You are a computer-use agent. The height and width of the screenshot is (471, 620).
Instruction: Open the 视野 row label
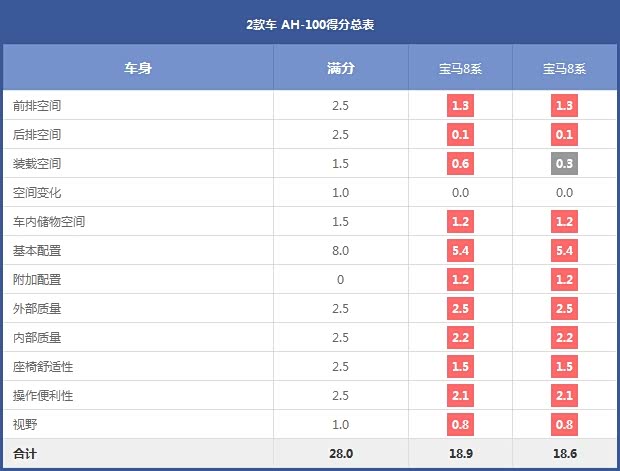[25, 425]
